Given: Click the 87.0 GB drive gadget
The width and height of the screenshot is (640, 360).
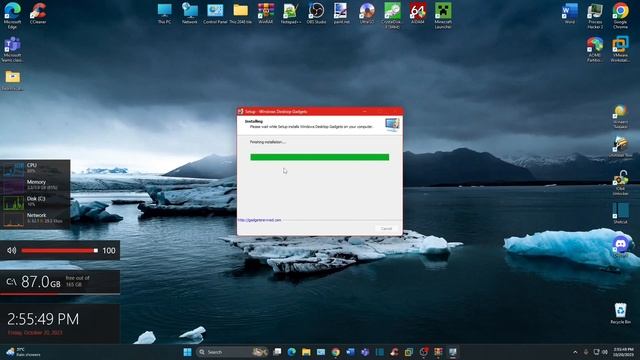Looking at the screenshot, I should click(x=60, y=282).
